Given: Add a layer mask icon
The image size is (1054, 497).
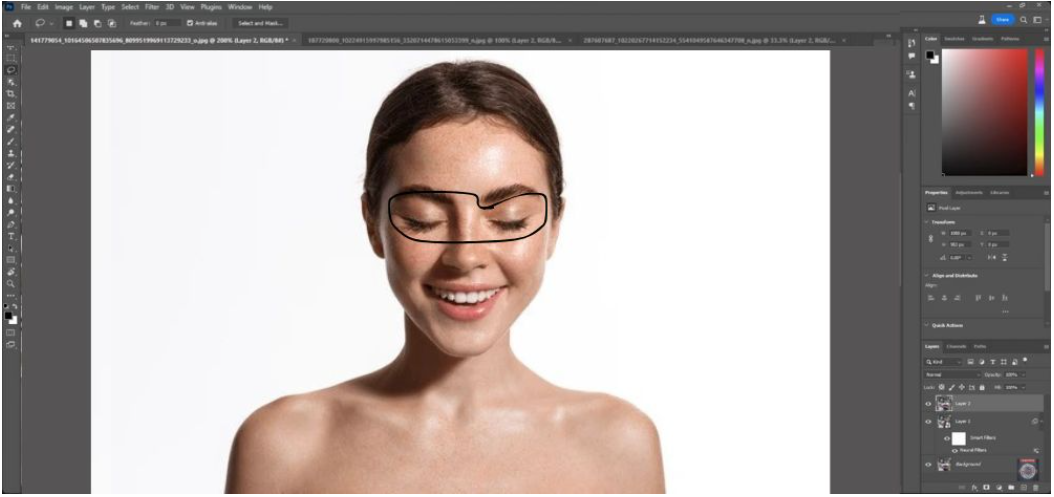Looking at the screenshot, I should click(986, 487).
